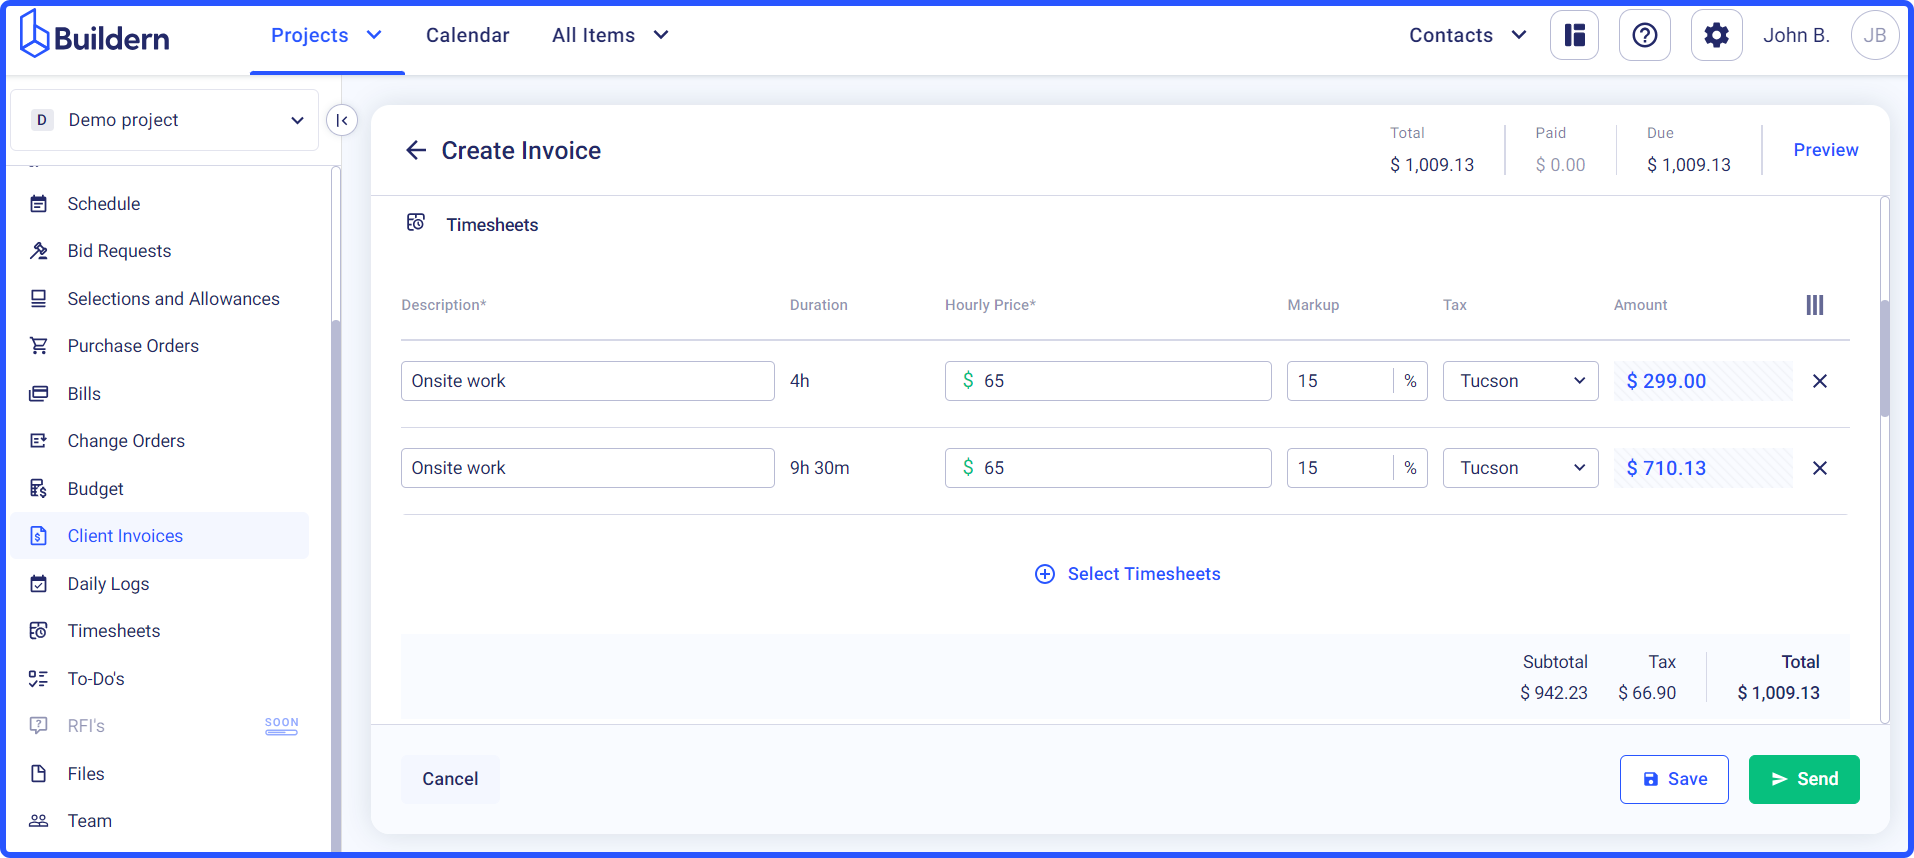Open the help question mark icon
The image size is (1914, 858).
[x=1644, y=36]
